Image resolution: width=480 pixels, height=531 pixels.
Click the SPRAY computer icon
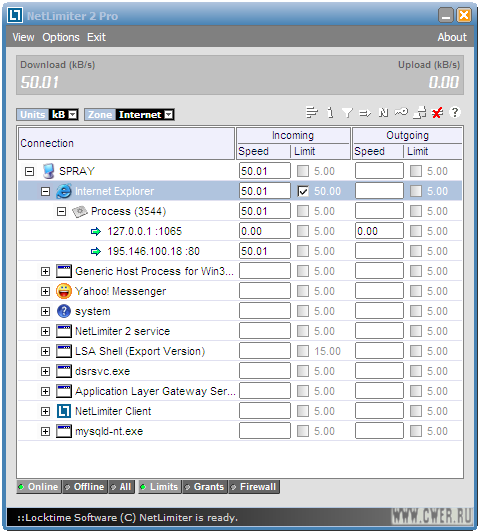coord(48,171)
